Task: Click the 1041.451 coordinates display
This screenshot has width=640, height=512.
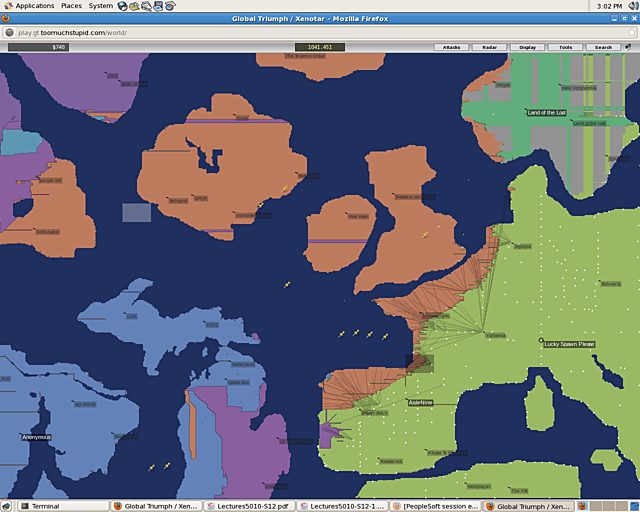Action: point(320,47)
